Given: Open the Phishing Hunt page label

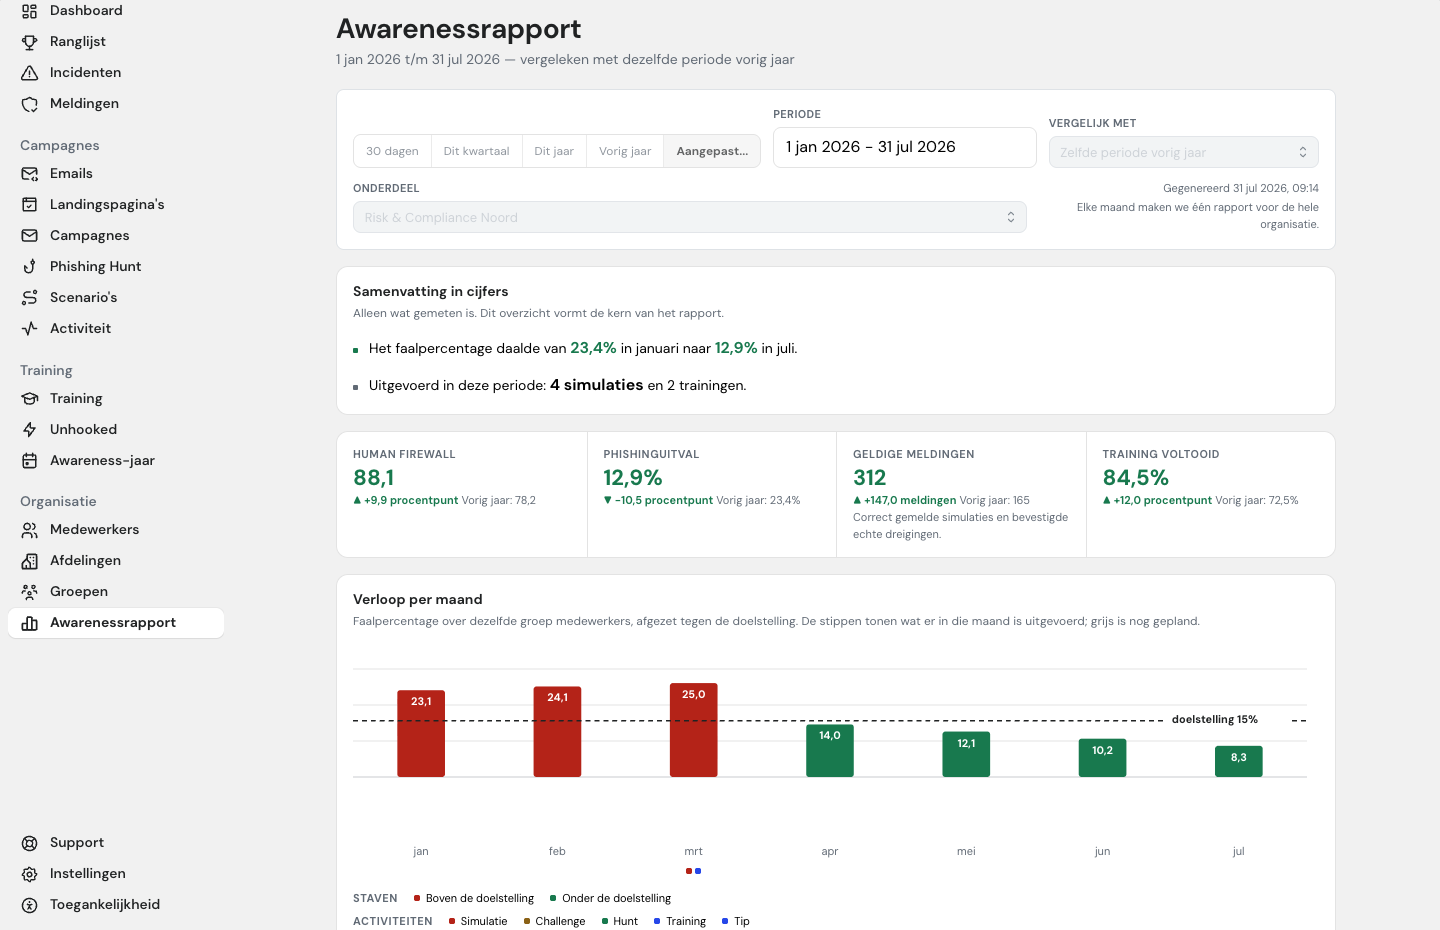Looking at the screenshot, I should (x=95, y=267).
